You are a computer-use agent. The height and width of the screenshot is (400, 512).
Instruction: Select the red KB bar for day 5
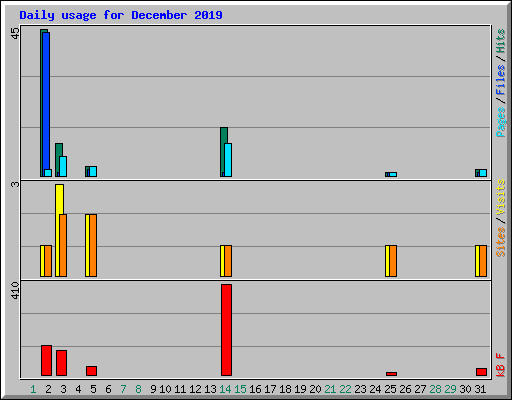[x=91, y=371]
